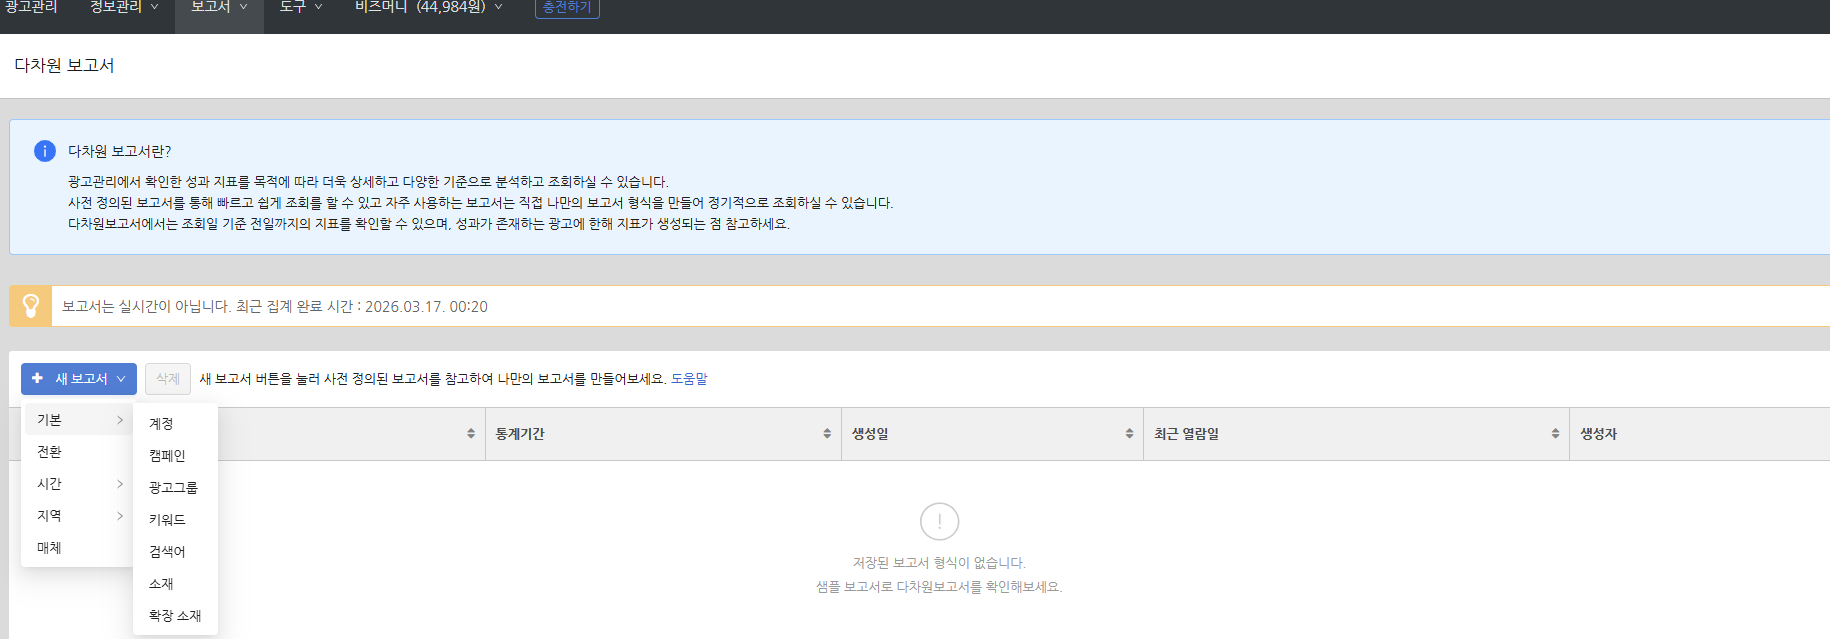Click sort arrows on 통계기간 column
This screenshot has height=639, width=1830.
click(x=827, y=434)
